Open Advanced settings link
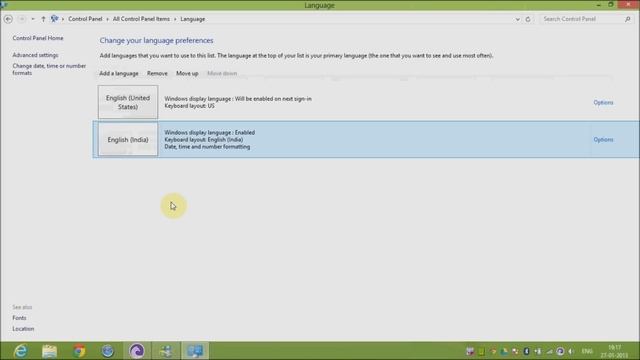640x360 pixels. tap(36, 55)
